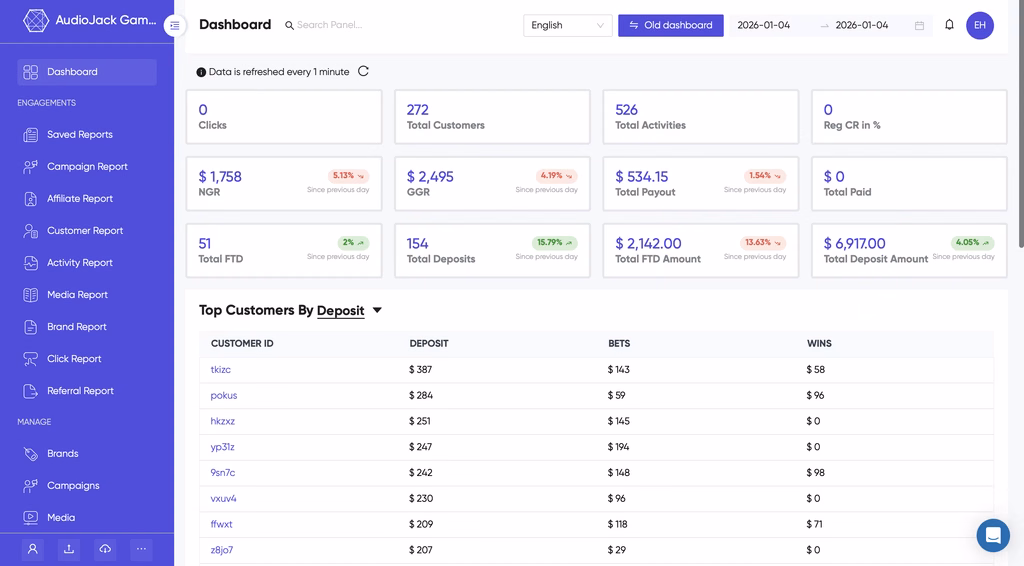This screenshot has width=1024, height=566.
Task: Set the end date field after arrow
Action: coord(862,25)
